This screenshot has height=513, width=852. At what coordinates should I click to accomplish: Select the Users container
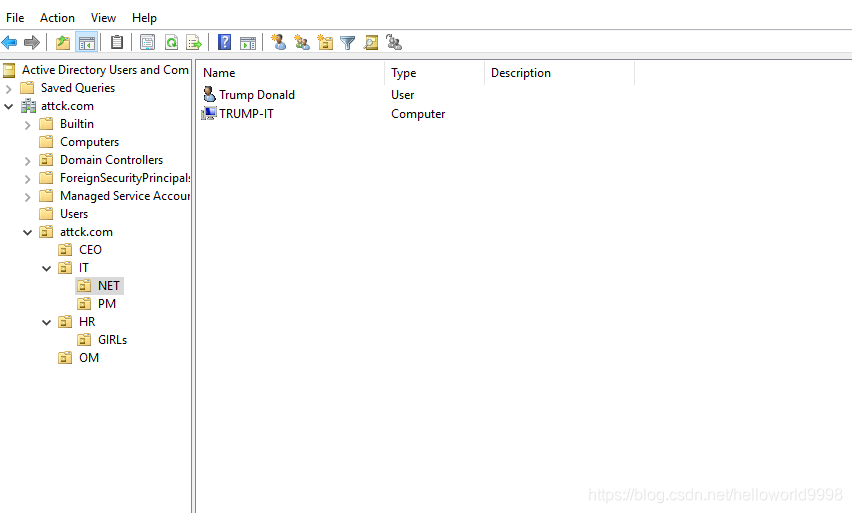coord(74,214)
